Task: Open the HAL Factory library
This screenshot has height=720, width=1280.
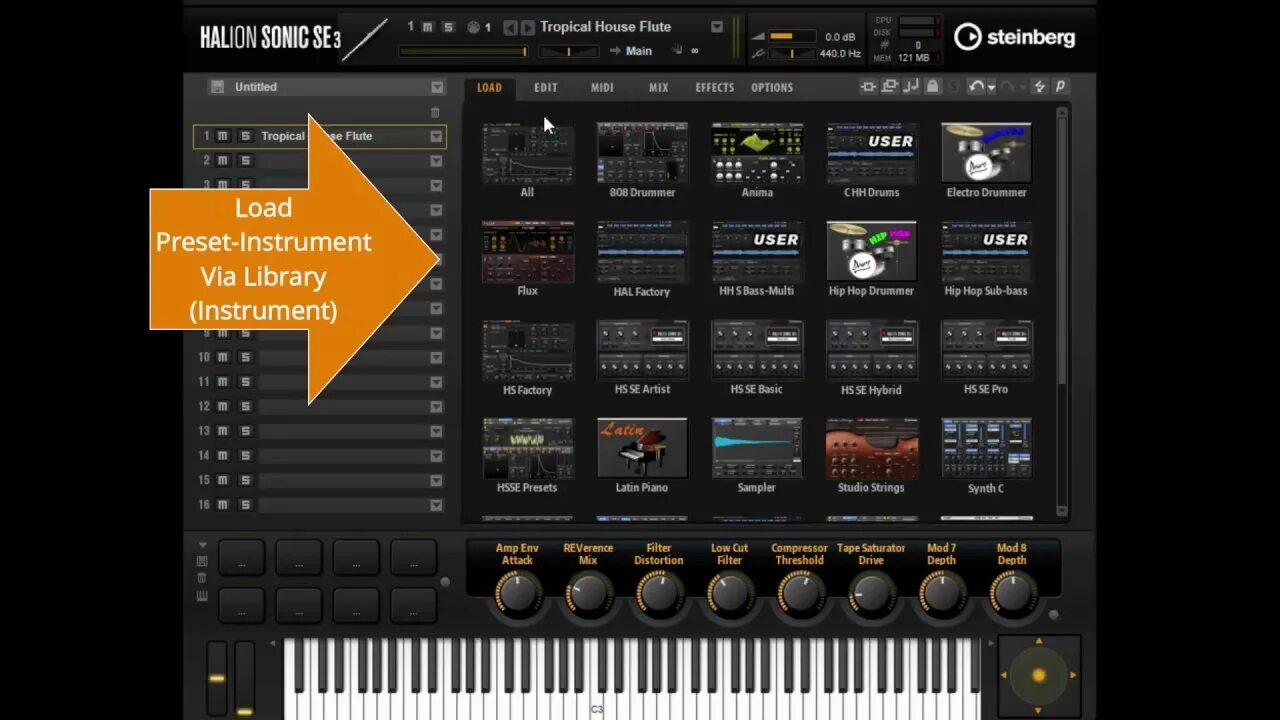Action: pyautogui.click(x=642, y=252)
